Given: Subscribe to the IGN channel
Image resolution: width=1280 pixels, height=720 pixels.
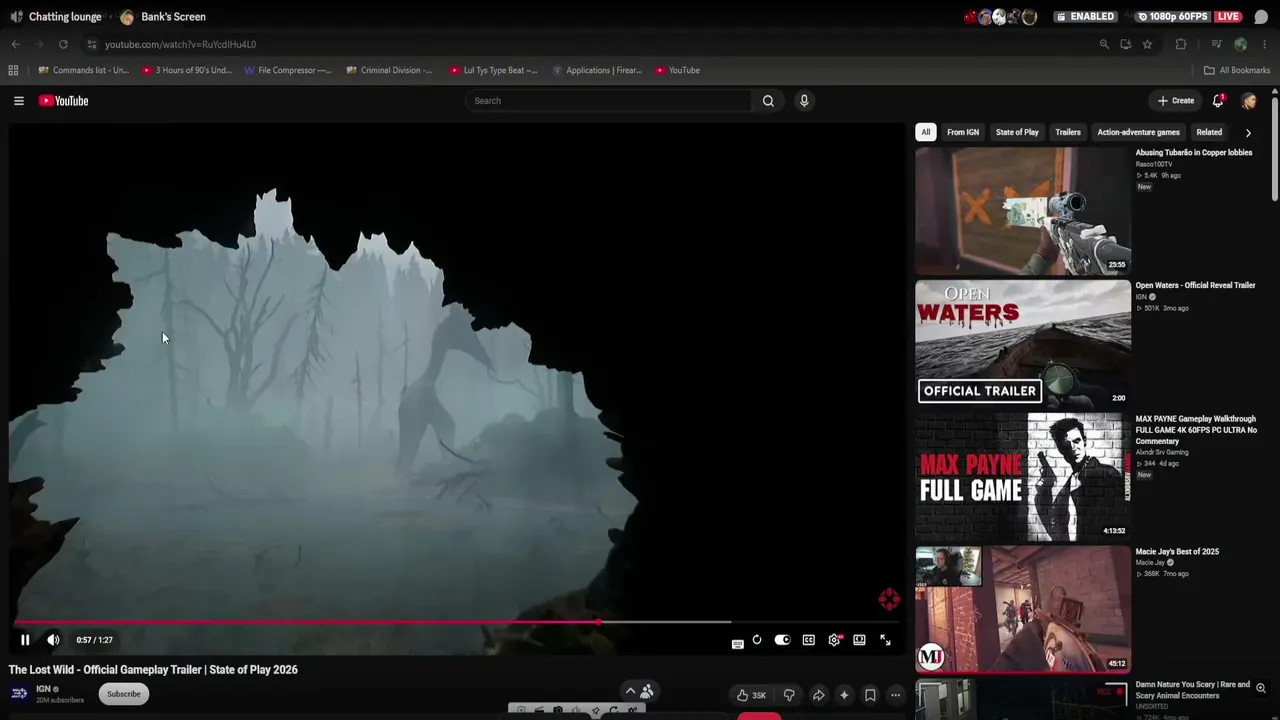Looking at the screenshot, I should [x=124, y=694].
